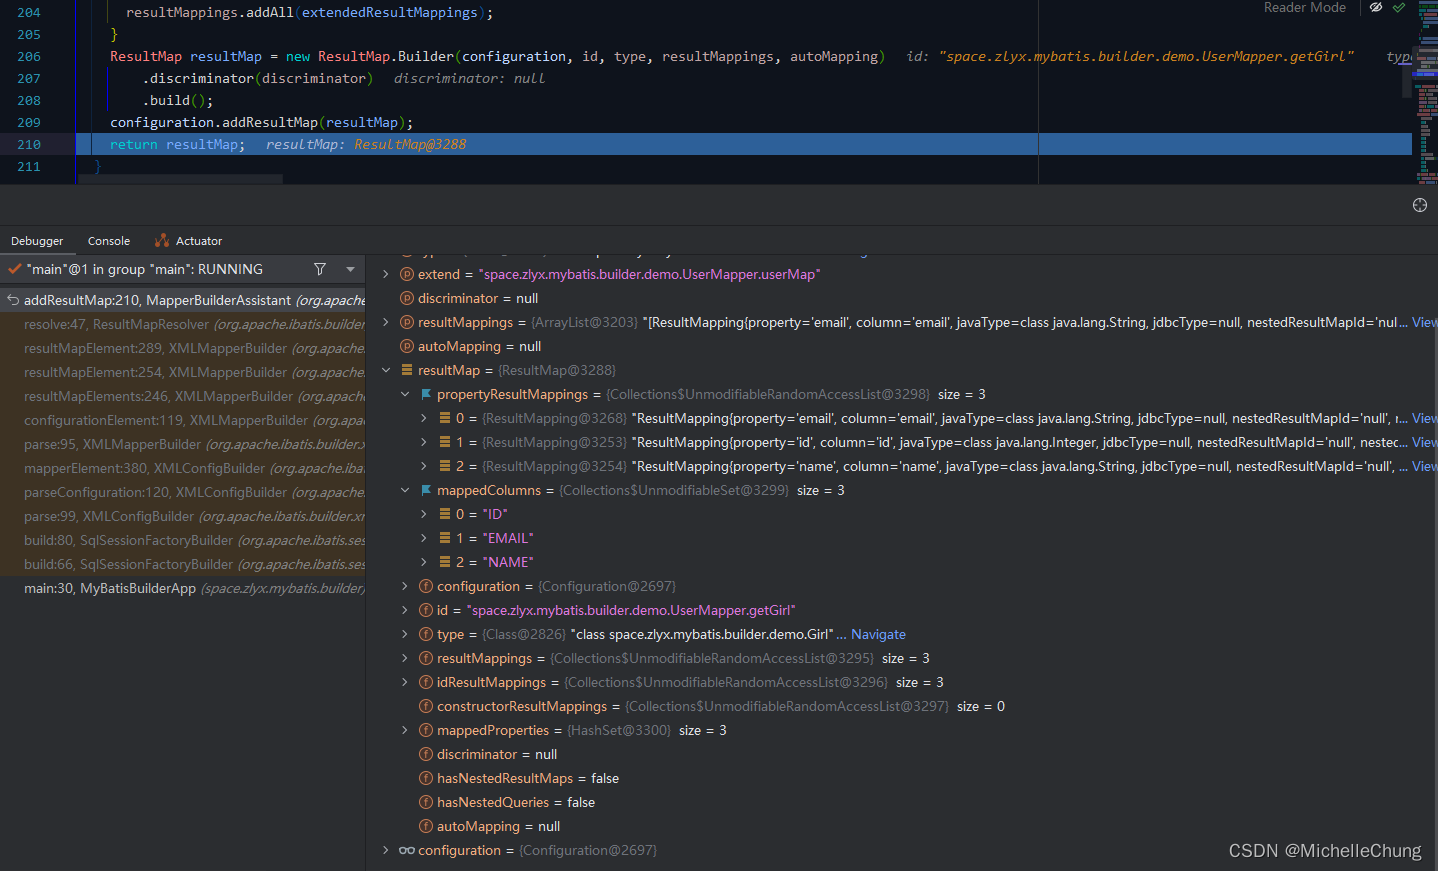Click glasses watch icon beside bottom configuration
The height and width of the screenshot is (871, 1438).
407,850
